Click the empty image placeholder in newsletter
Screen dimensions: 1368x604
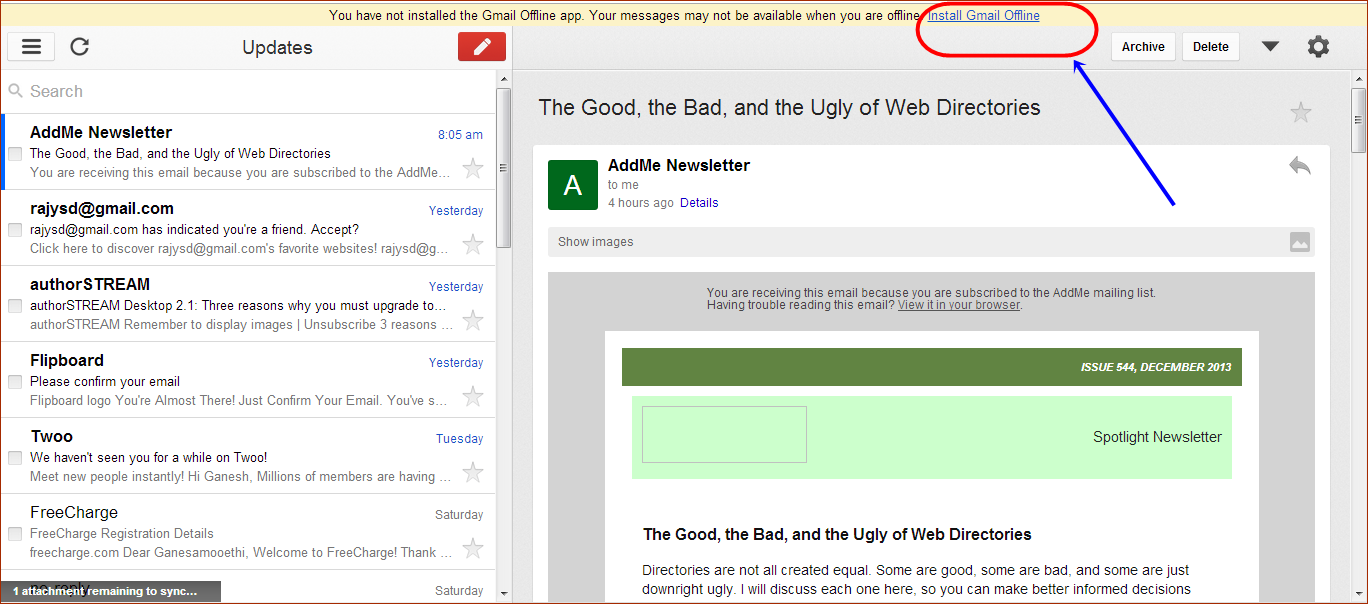[x=724, y=434]
